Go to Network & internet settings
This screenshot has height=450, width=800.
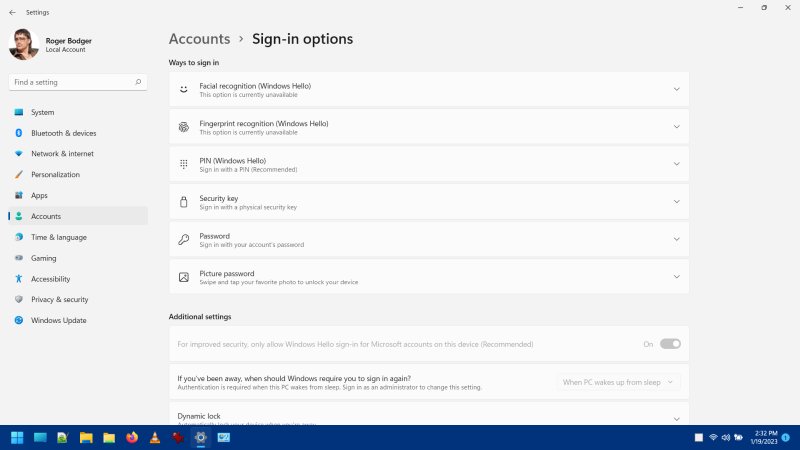click(78, 154)
